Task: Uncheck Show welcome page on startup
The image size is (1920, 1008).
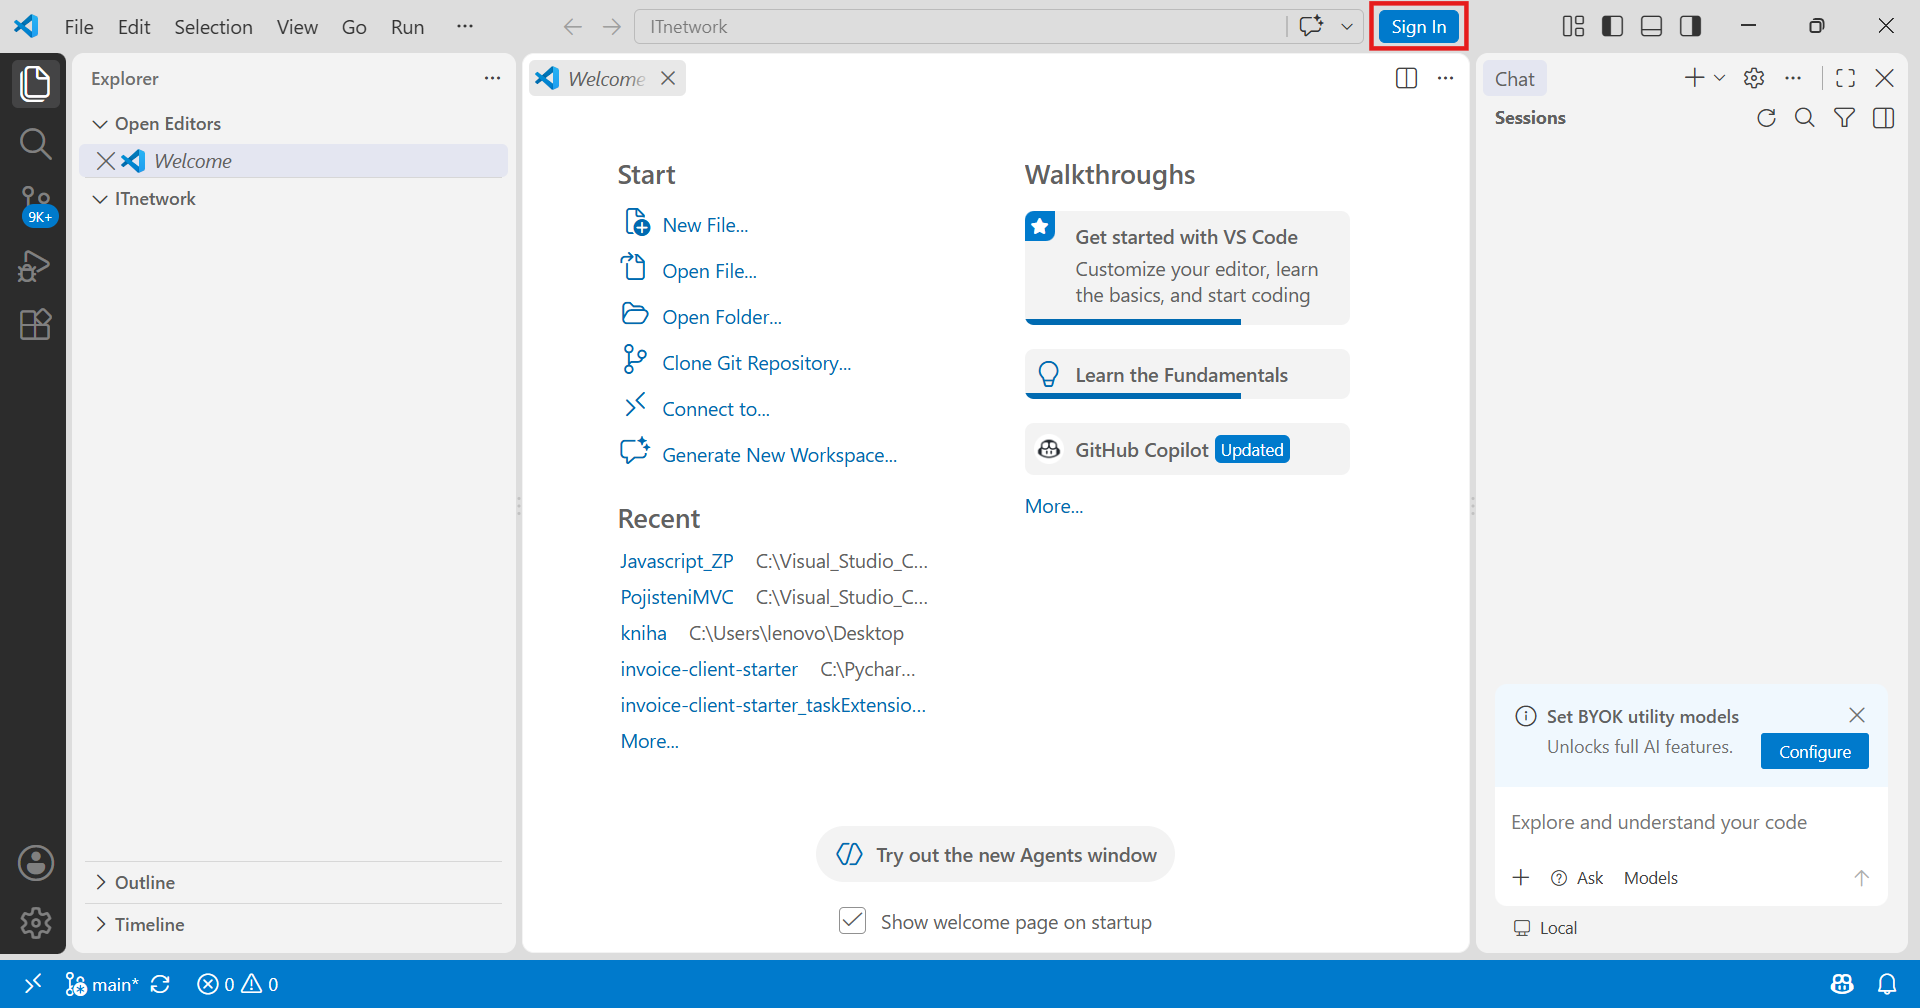Action: [x=852, y=920]
